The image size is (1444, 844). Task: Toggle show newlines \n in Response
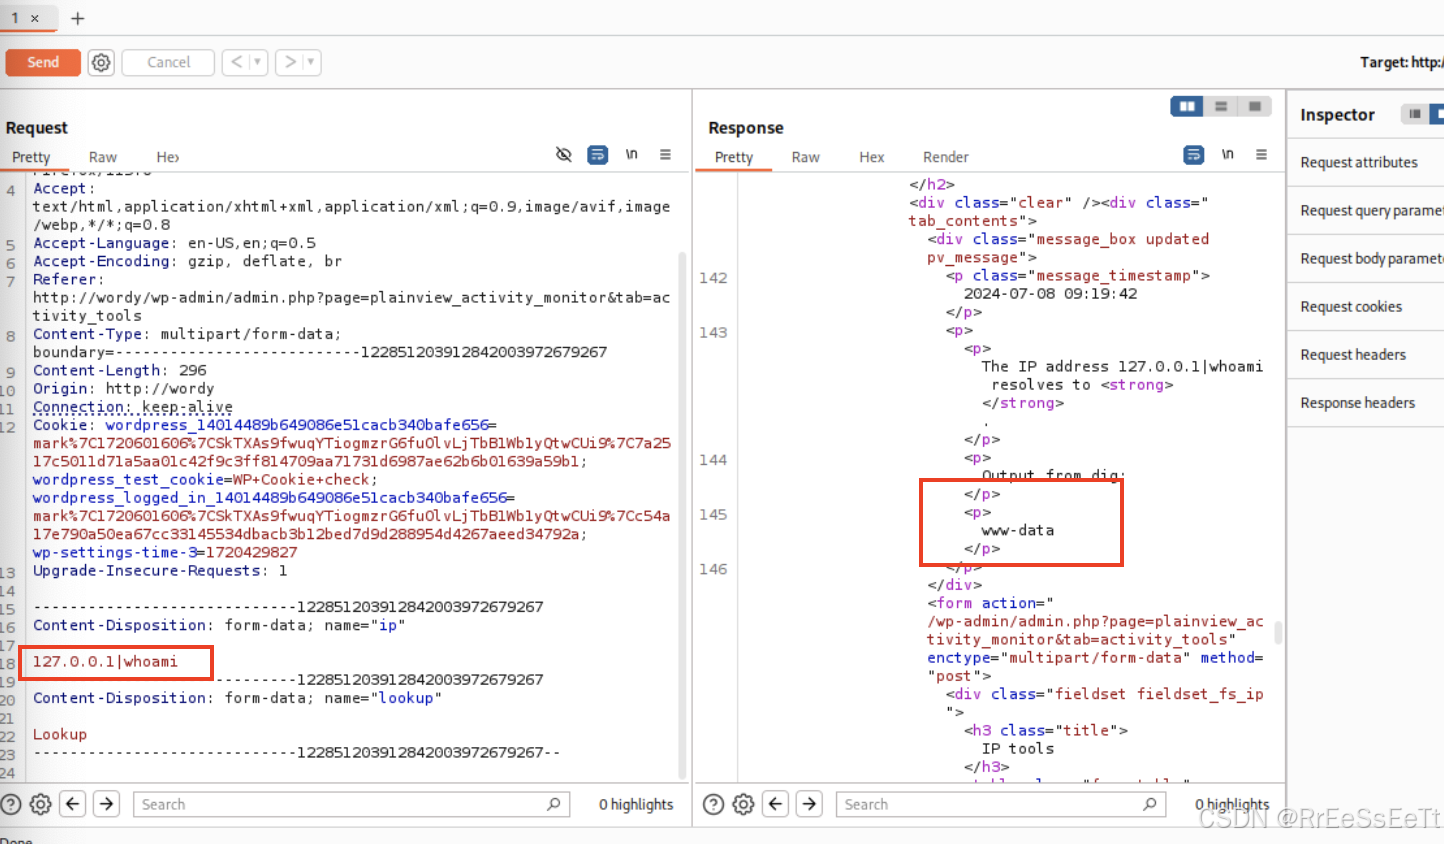[1228, 154]
